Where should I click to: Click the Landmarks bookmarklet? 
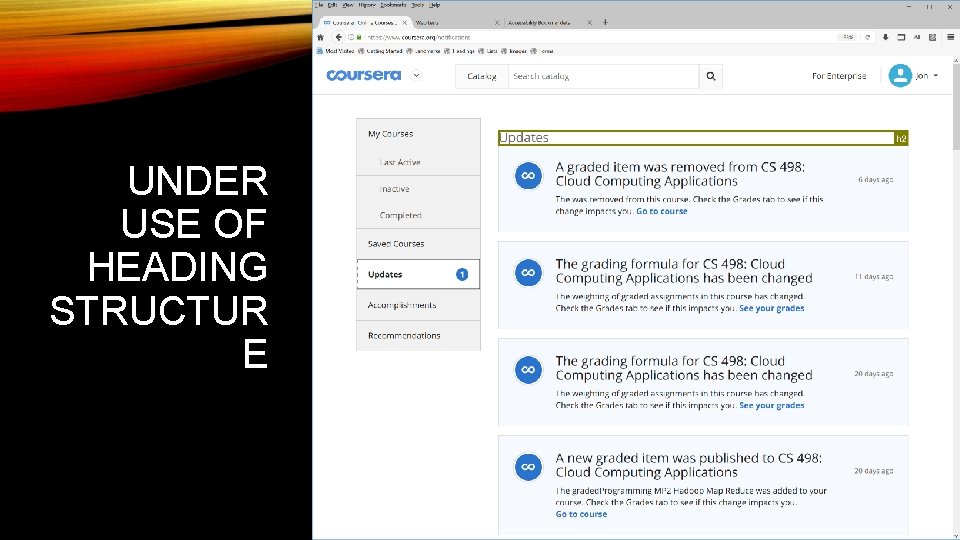coord(423,51)
